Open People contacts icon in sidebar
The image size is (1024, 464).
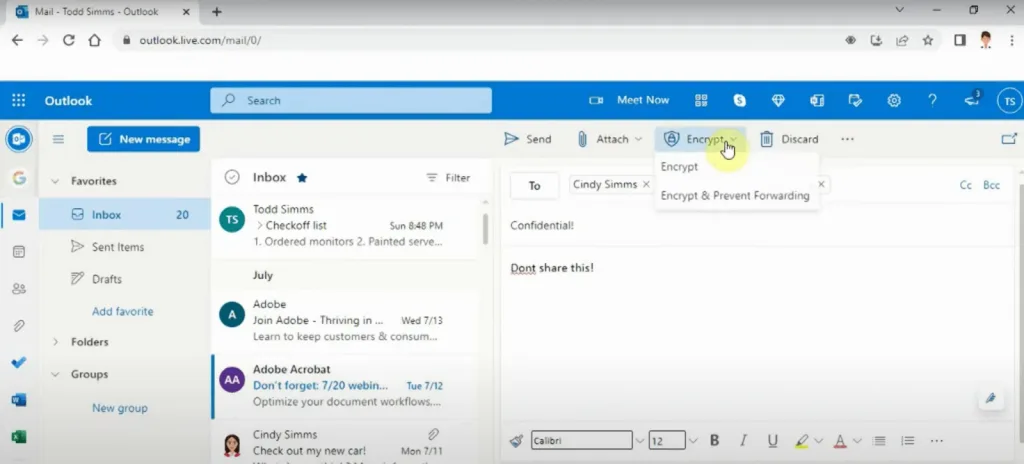(x=18, y=289)
